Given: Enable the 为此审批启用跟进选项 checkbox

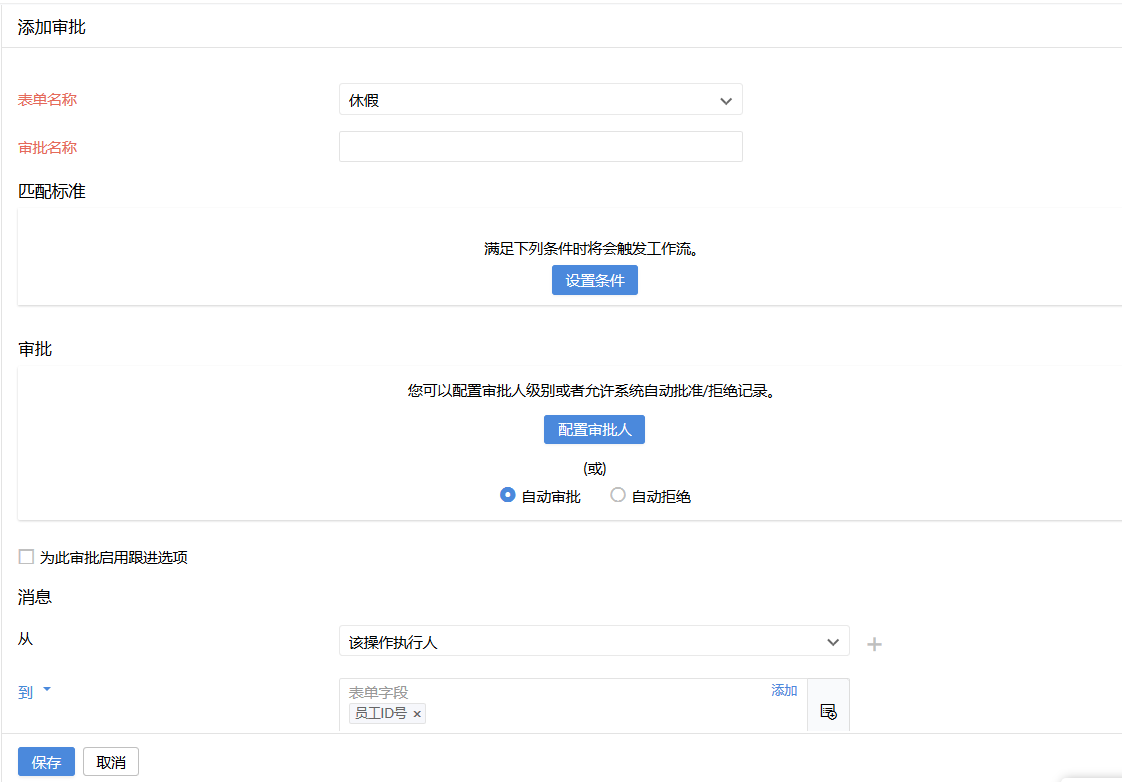Looking at the screenshot, I should [x=27, y=557].
